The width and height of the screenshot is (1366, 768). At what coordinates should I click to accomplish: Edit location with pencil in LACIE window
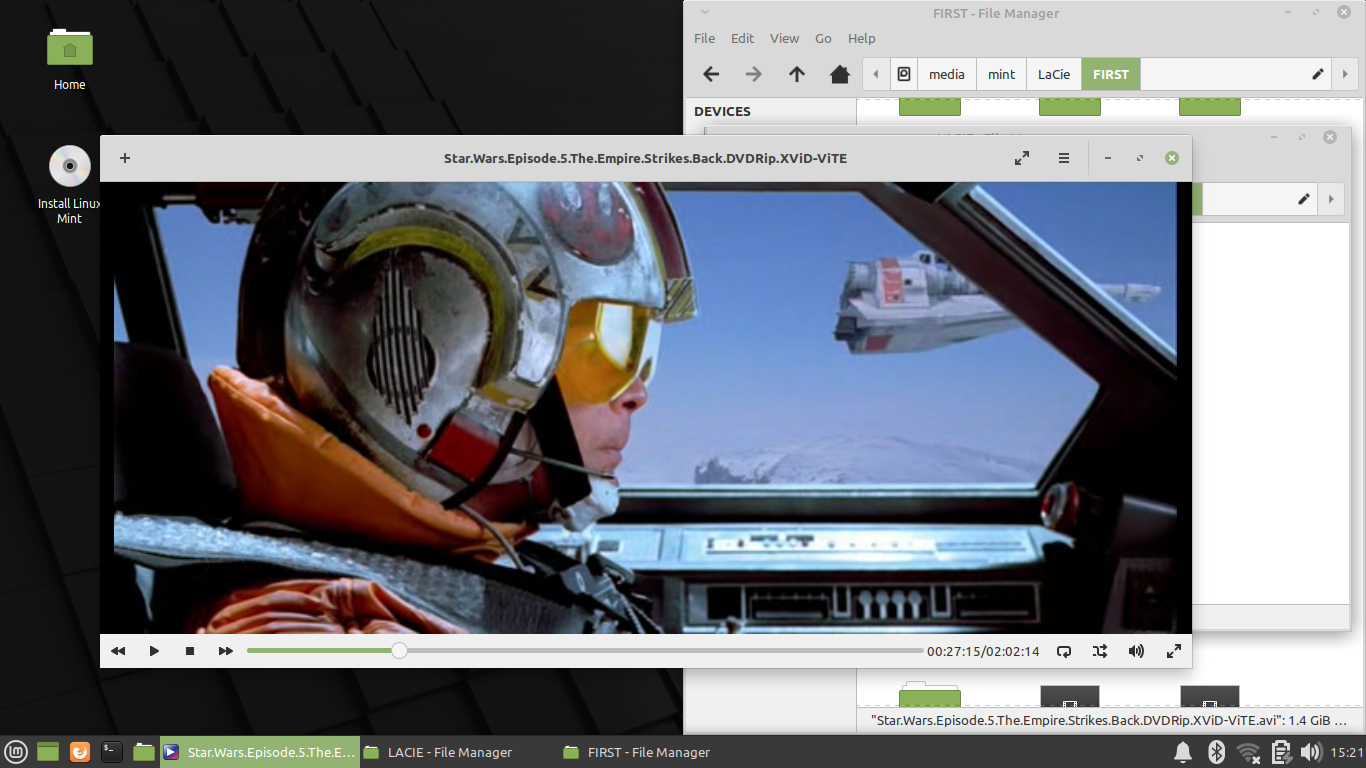pos(1304,198)
